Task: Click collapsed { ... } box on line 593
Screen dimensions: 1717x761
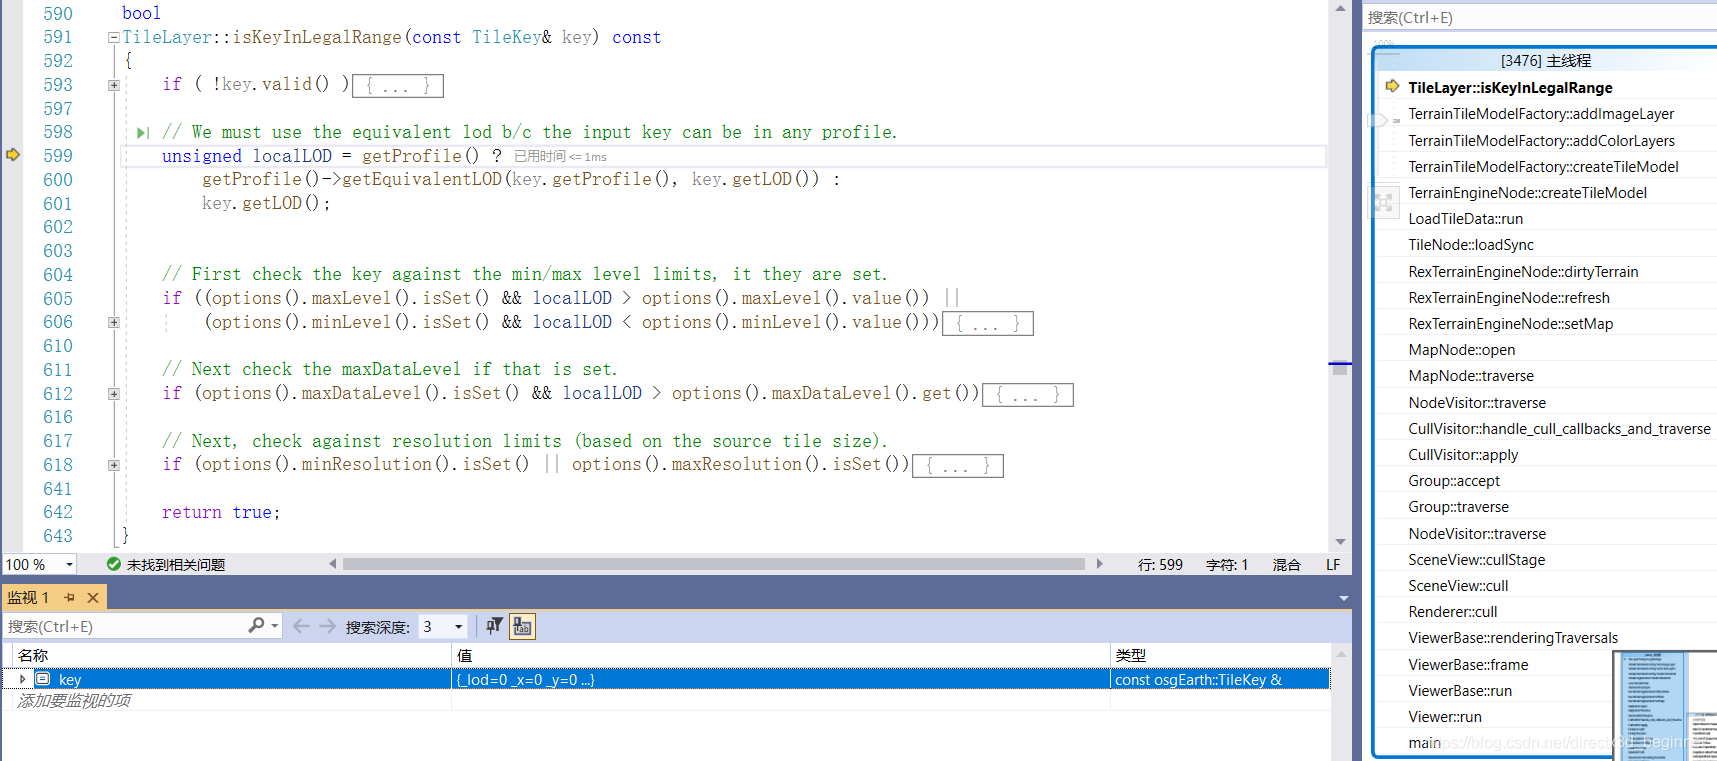Action: click(x=398, y=86)
